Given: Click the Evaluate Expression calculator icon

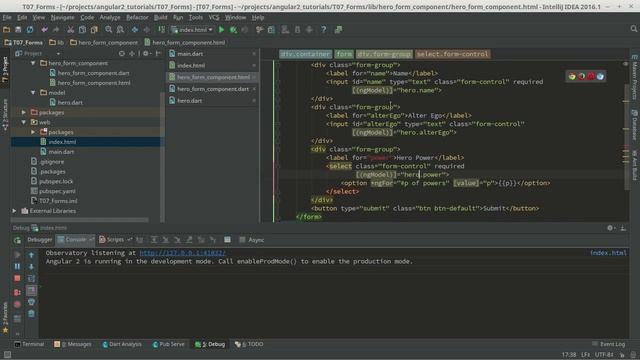Looking at the screenshot, I should point(227,240).
